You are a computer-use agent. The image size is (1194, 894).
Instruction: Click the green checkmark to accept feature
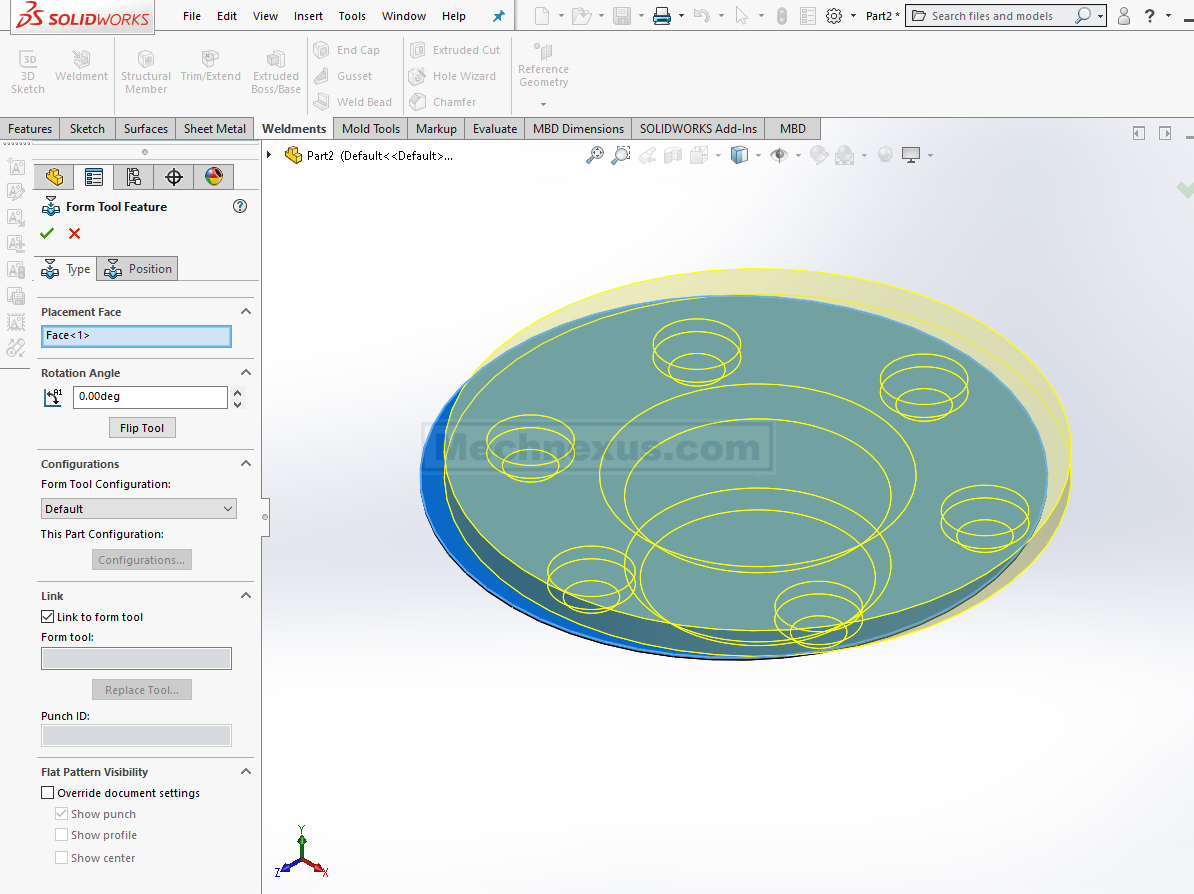[47, 234]
